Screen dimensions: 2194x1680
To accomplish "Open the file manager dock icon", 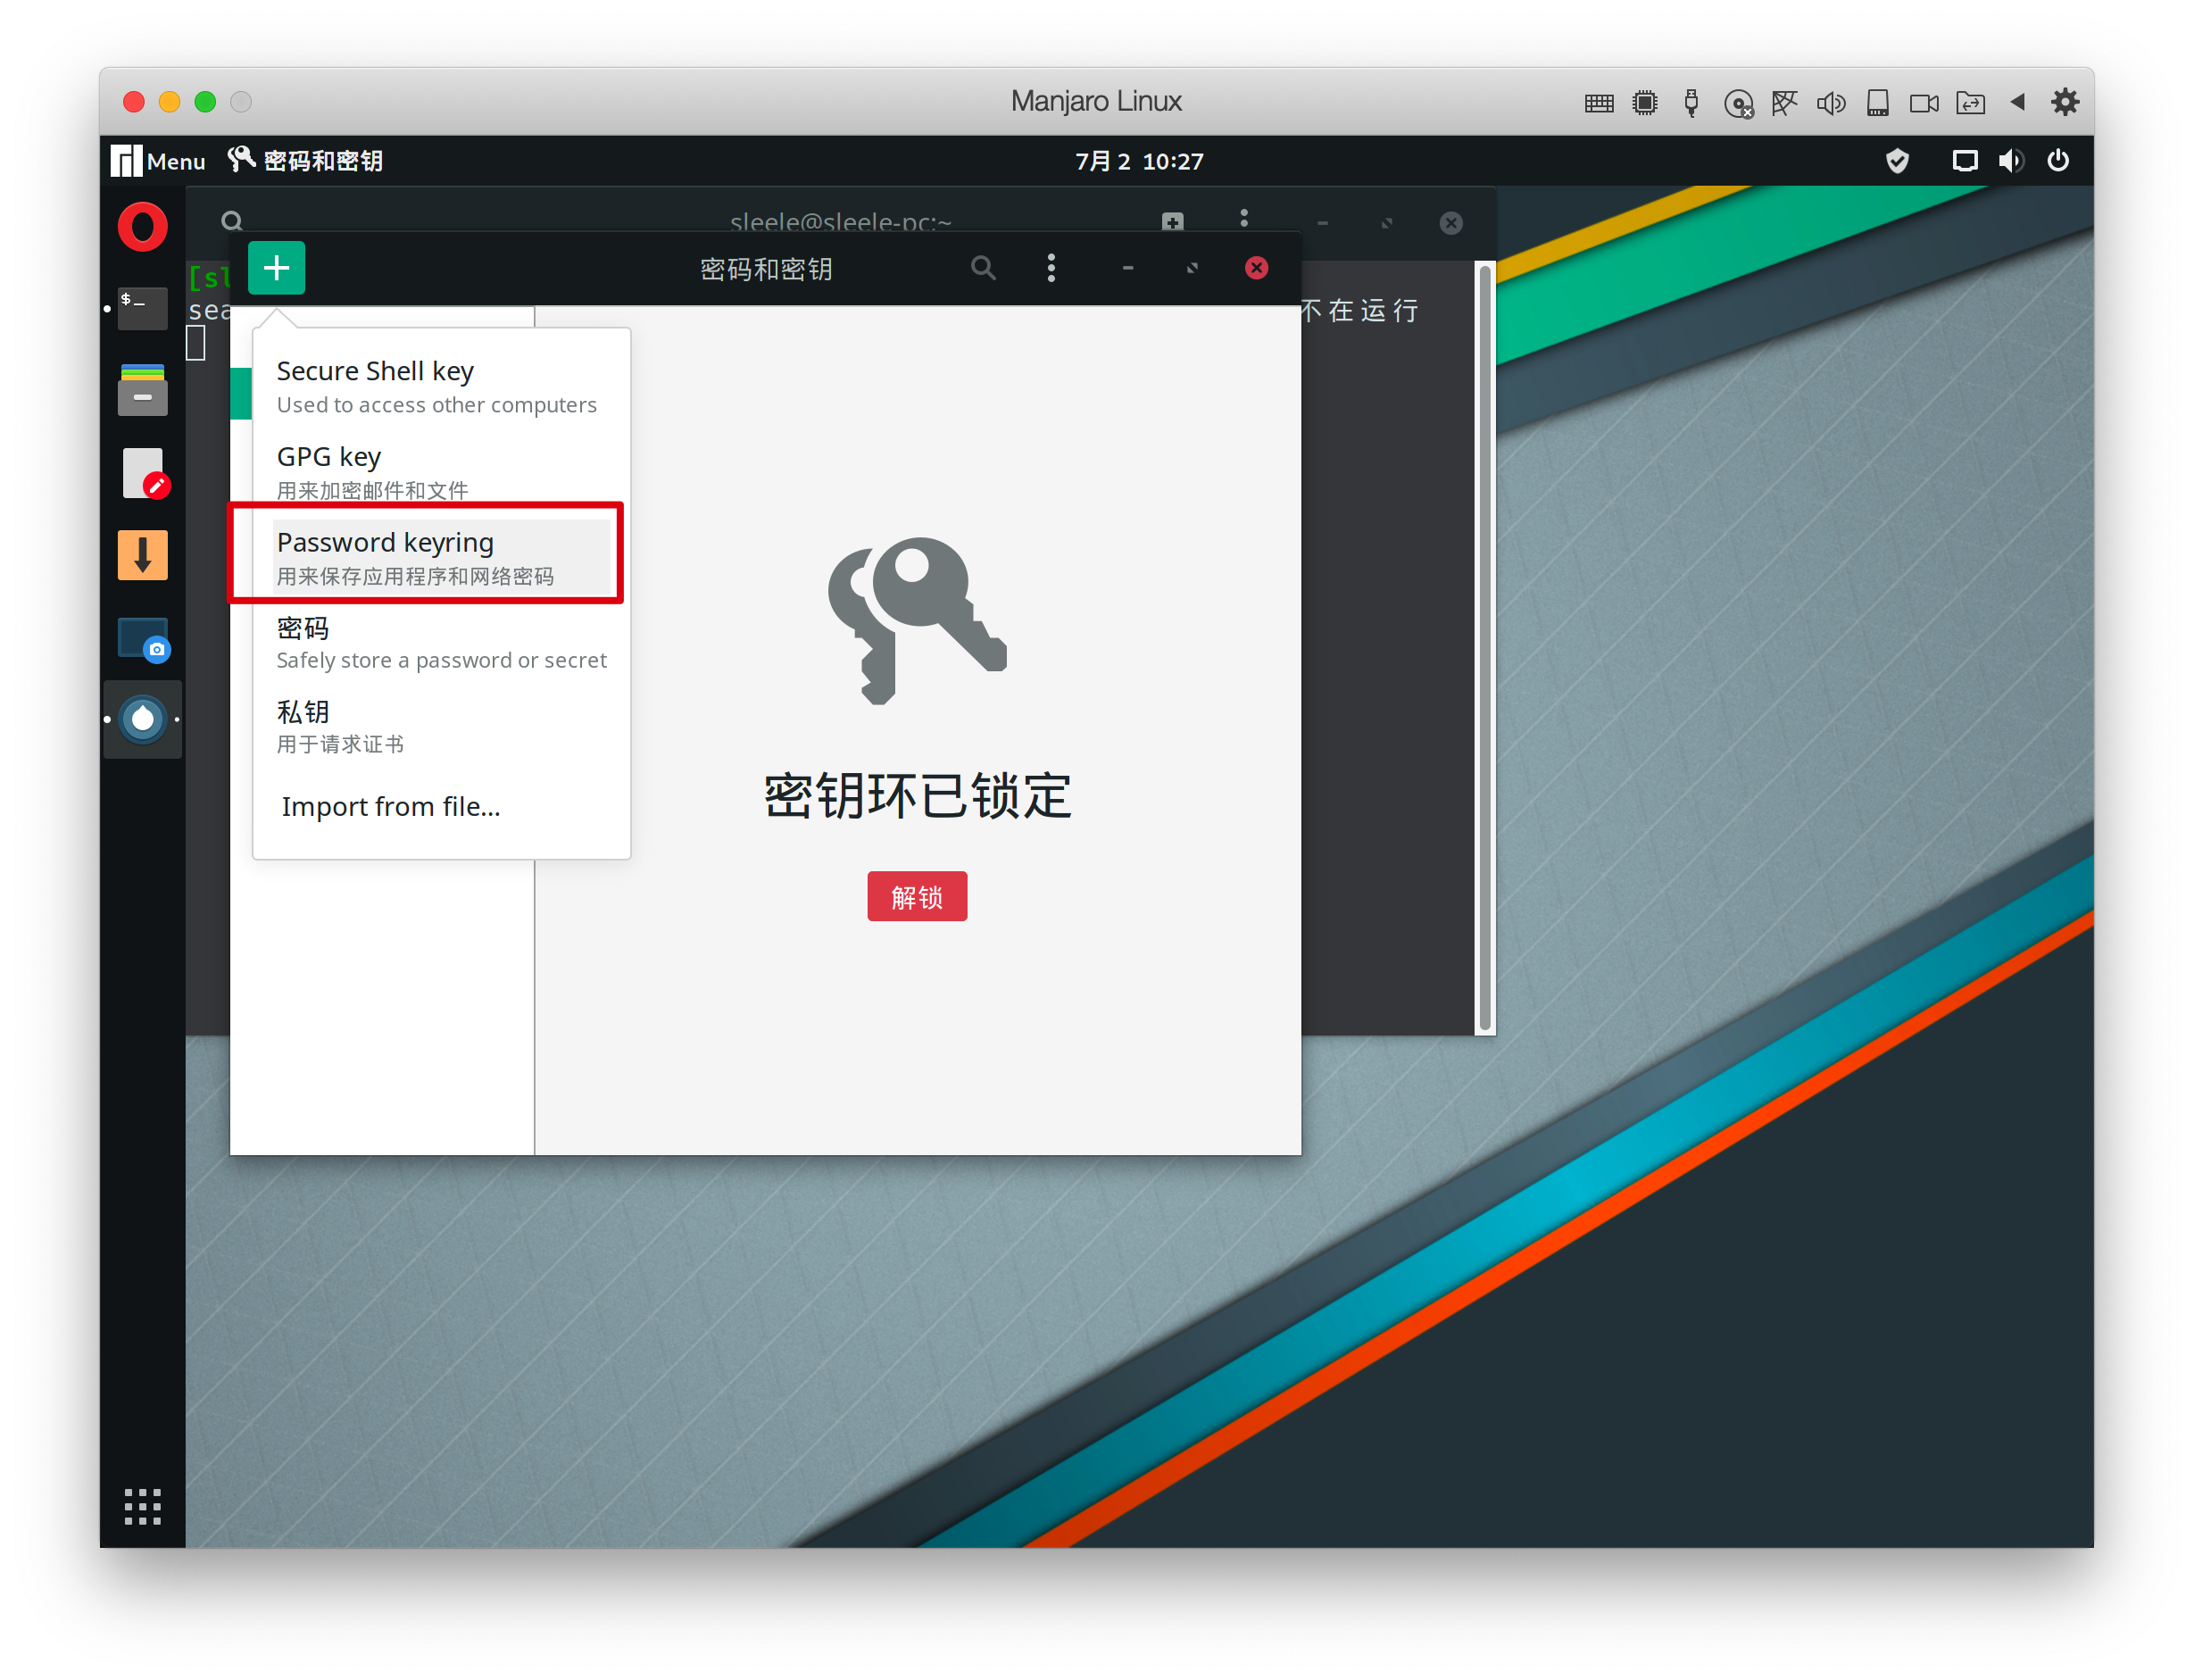I will tap(143, 390).
